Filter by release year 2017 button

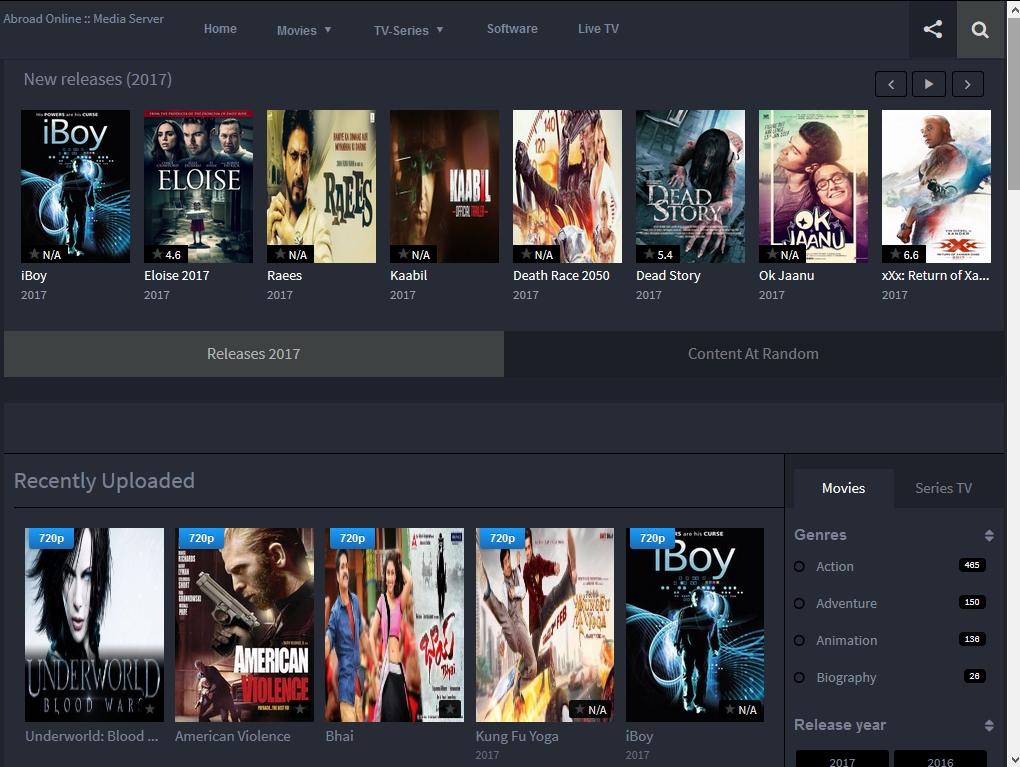tap(842, 759)
